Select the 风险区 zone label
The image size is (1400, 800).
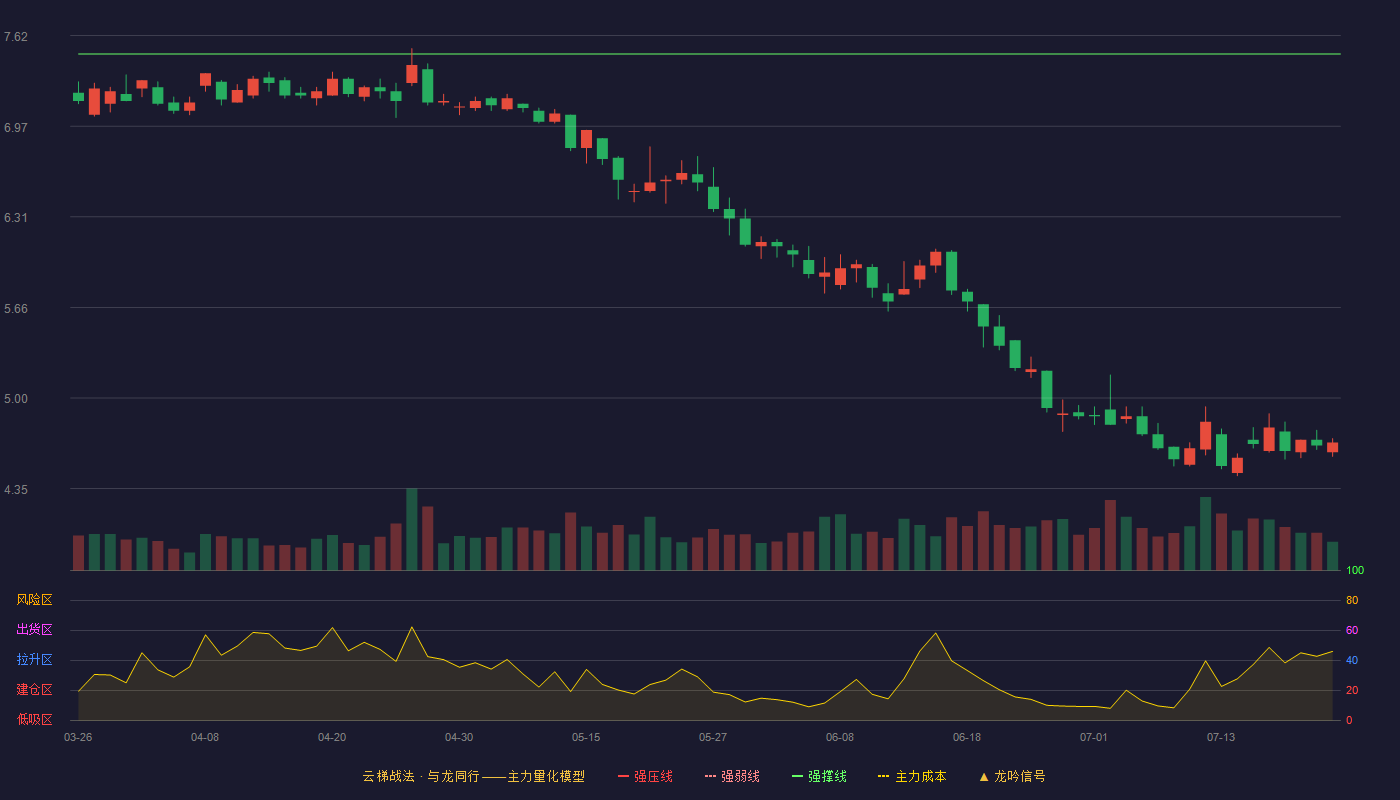click(35, 600)
